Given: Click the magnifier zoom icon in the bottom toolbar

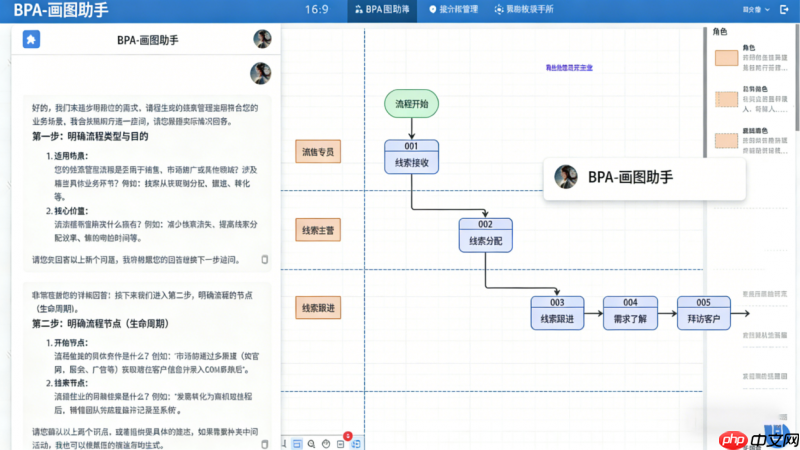Looking at the screenshot, I should [x=312, y=442].
